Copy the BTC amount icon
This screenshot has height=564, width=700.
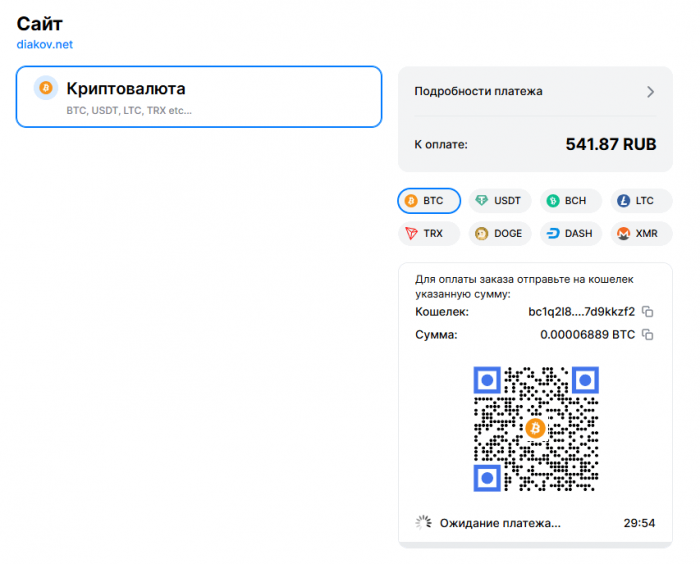[x=648, y=334]
